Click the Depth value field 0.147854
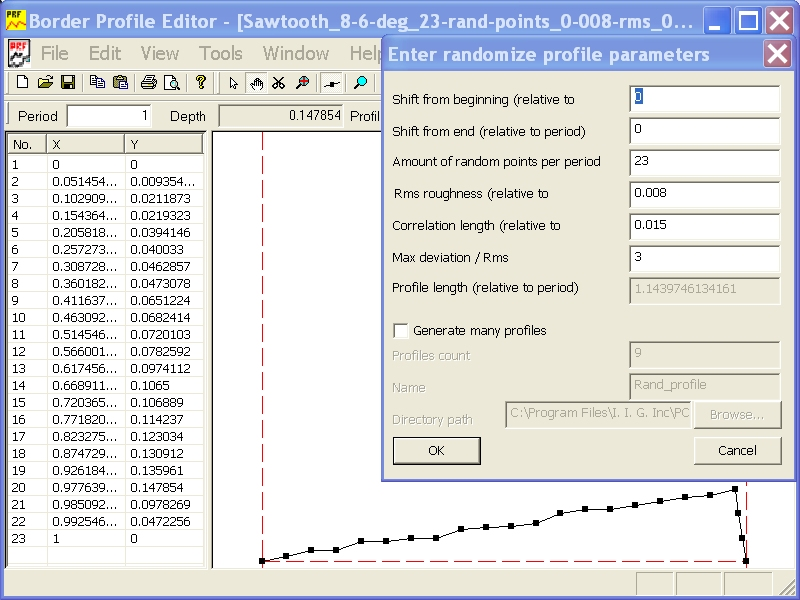The width and height of the screenshot is (800, 600). pos(281,116)
